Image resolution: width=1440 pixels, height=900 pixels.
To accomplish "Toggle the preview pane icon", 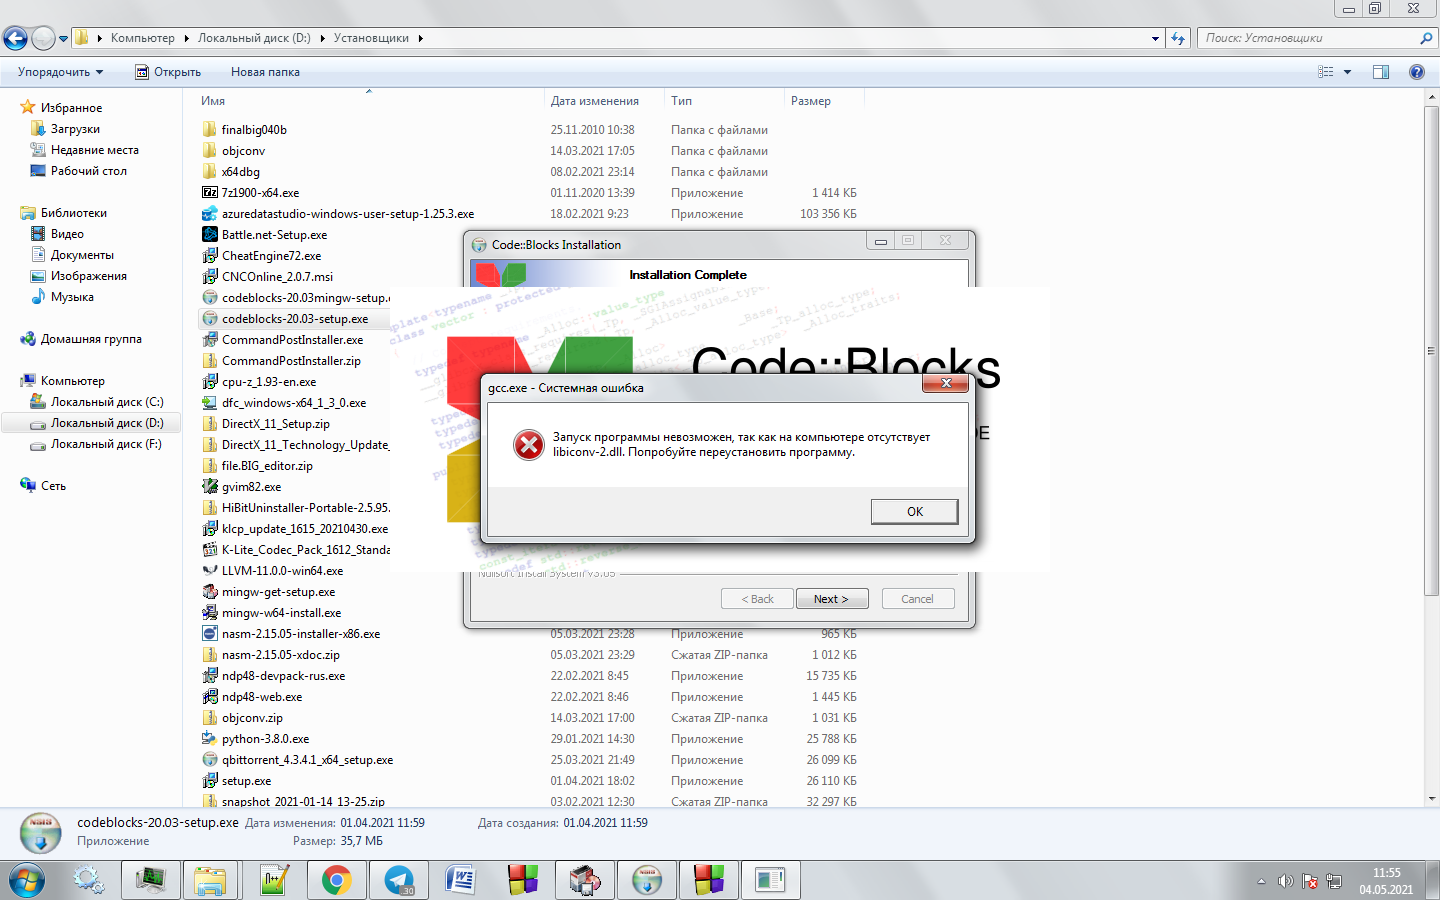I will (x=1381, y=72).
